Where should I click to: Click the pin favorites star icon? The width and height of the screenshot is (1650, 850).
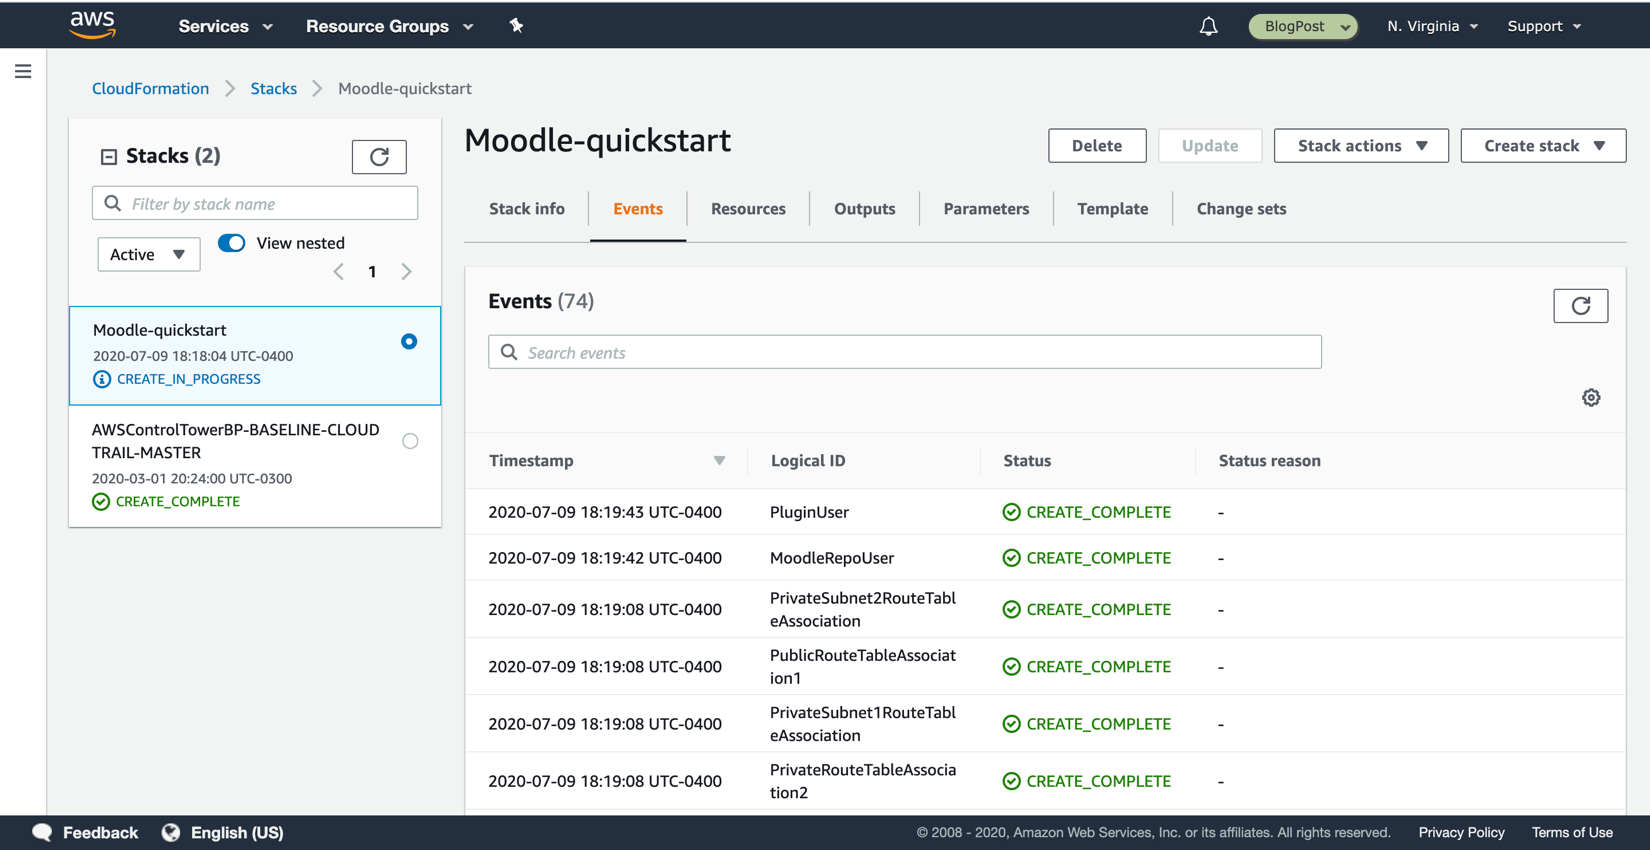(x=516, y=25)
